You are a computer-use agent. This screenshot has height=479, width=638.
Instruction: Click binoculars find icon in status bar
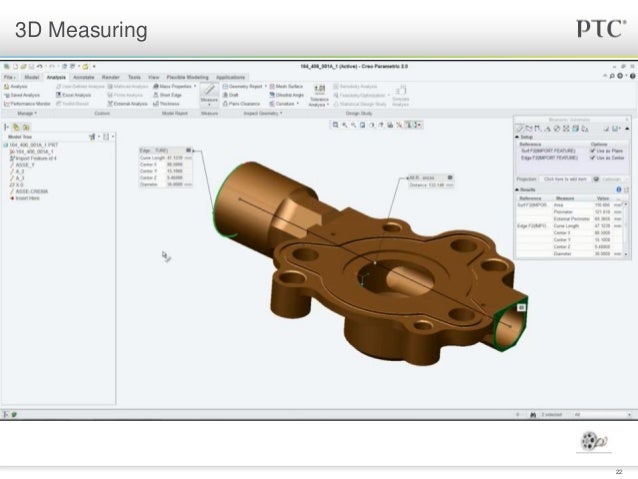(x=533, y=415)
